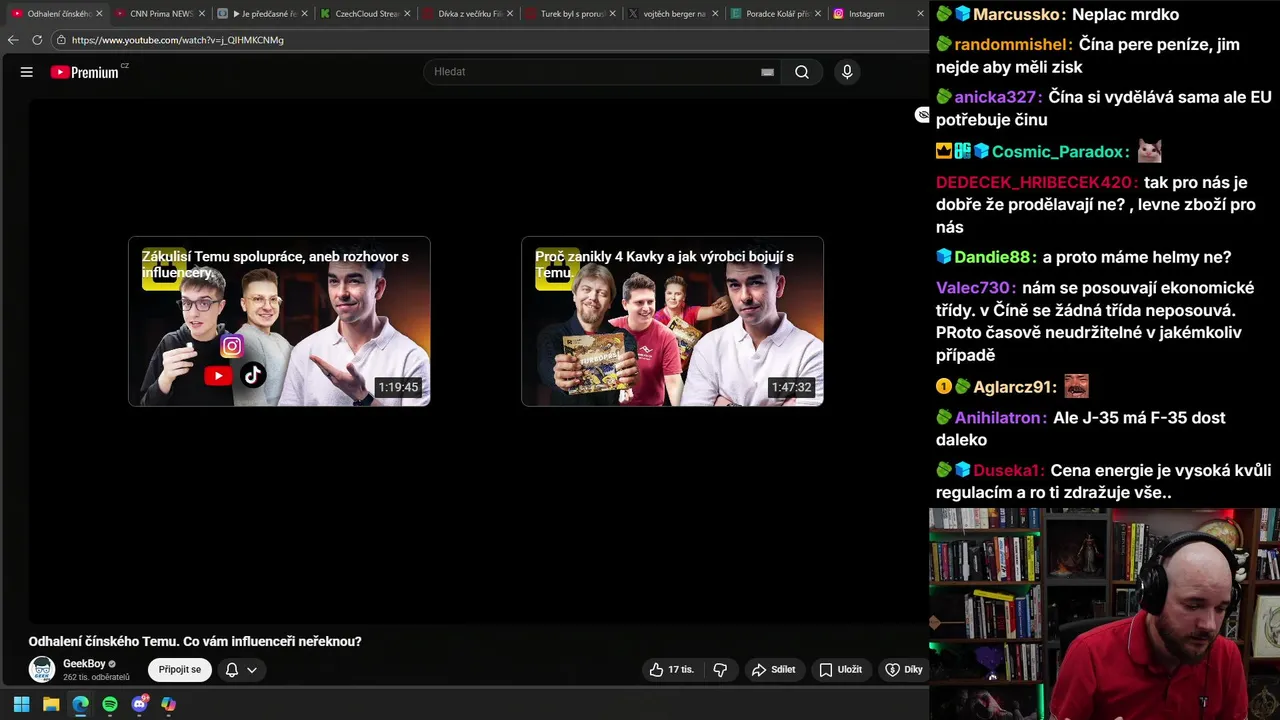Open Windows Start menu
The image size is (1280, 720).
click(21, 704)
